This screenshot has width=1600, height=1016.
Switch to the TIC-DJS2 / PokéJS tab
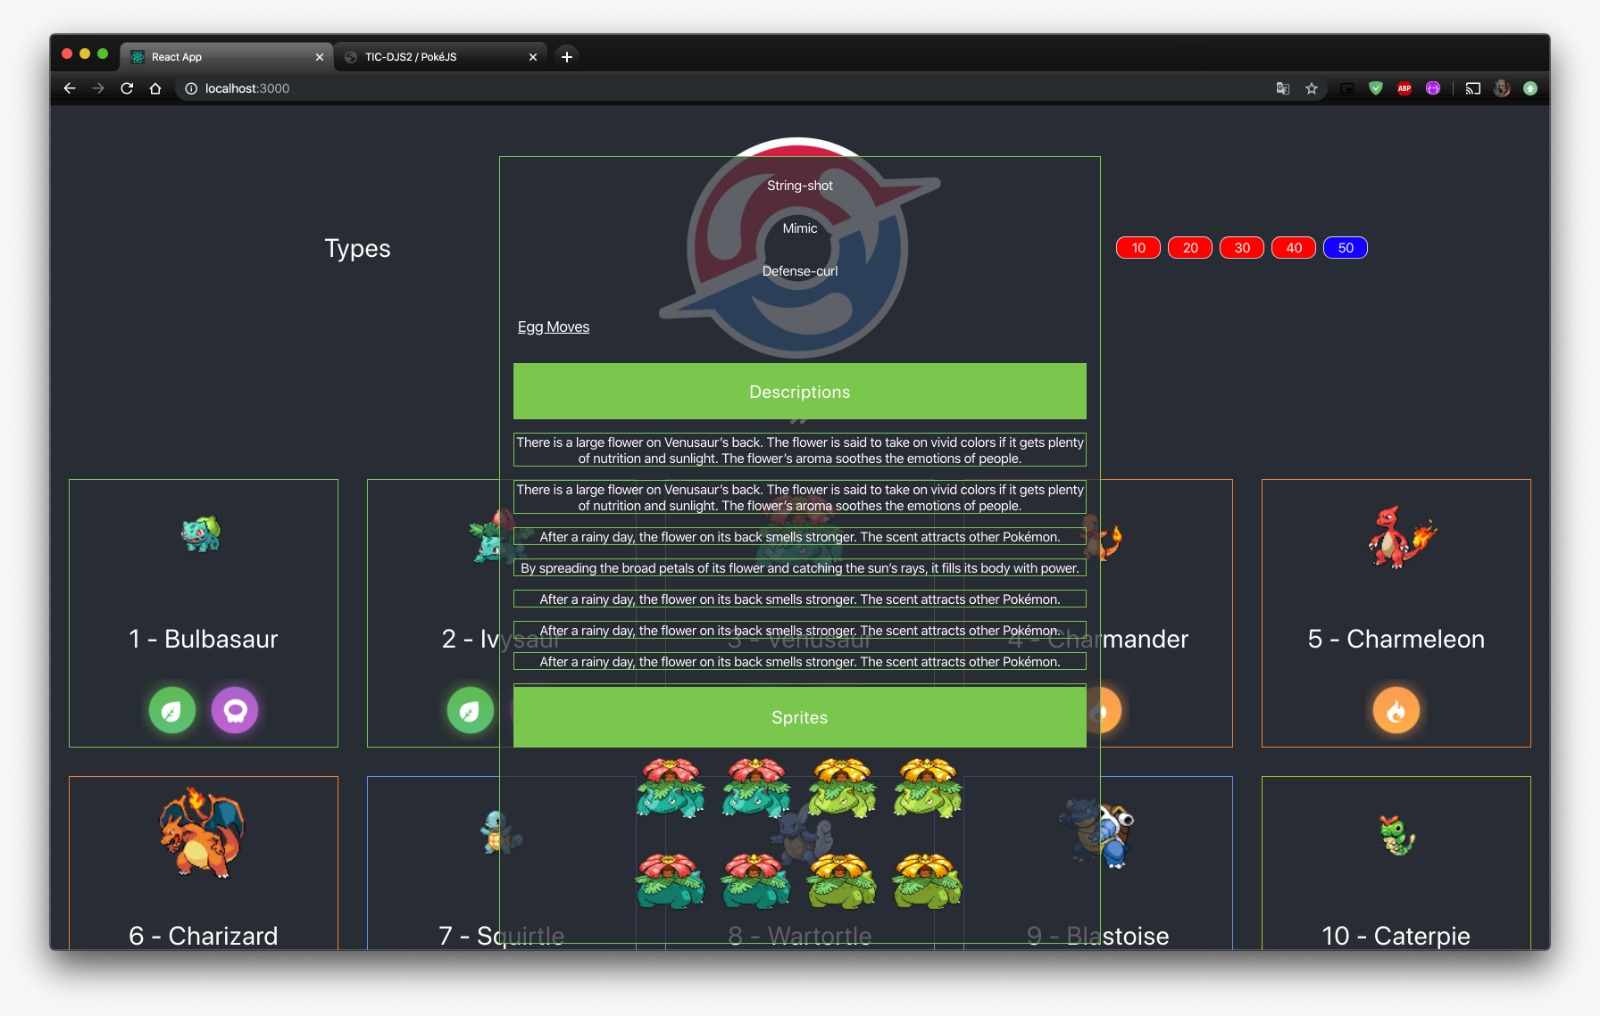point(440,57)
